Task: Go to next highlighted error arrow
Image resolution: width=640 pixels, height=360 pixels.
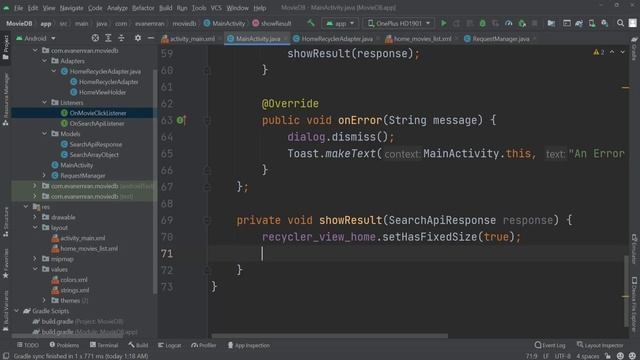Action: tap(622, 52)
